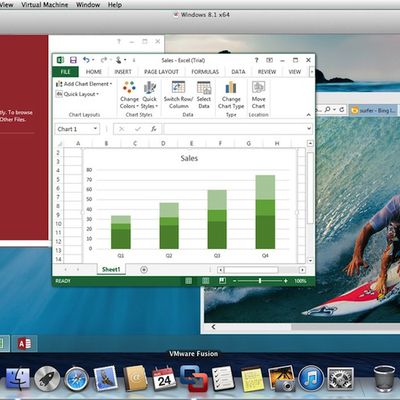Select column D header

pyautogui.click(x=163, y=143)
